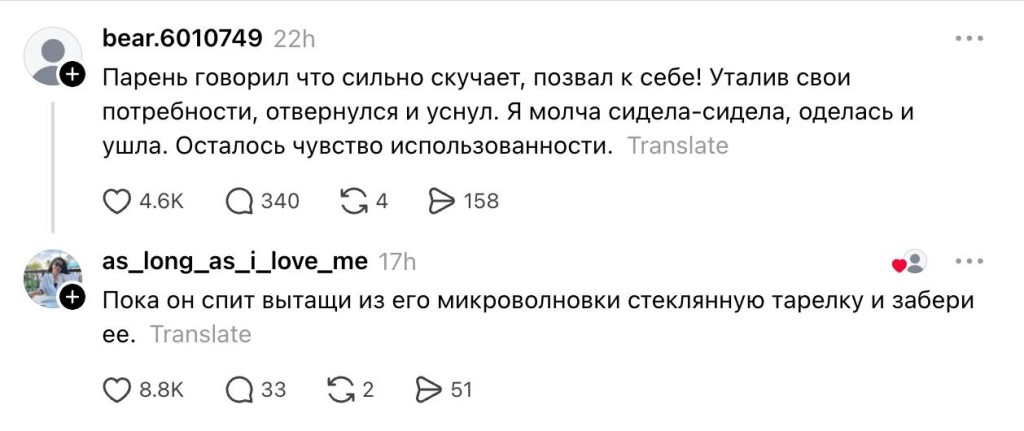Image resolution: width=1024 pixels, height=431 pixels.
Task: Share the bear.6010749 post
Action: tap(441, 201)
